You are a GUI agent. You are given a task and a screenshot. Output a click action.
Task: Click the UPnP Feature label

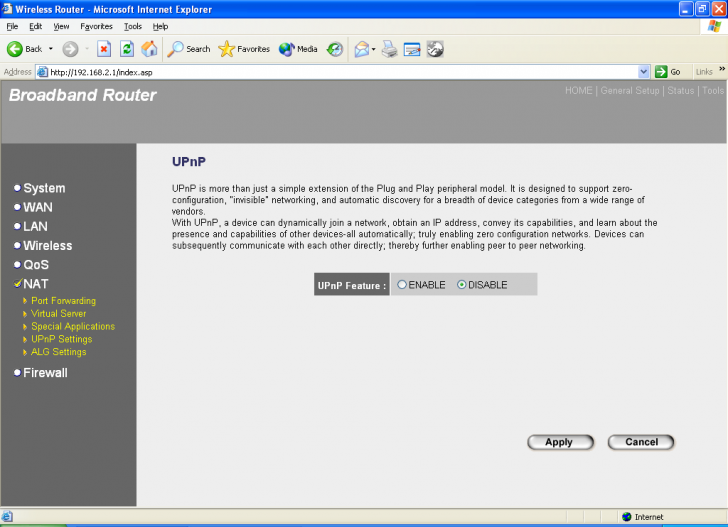click(x=351, y=286)
